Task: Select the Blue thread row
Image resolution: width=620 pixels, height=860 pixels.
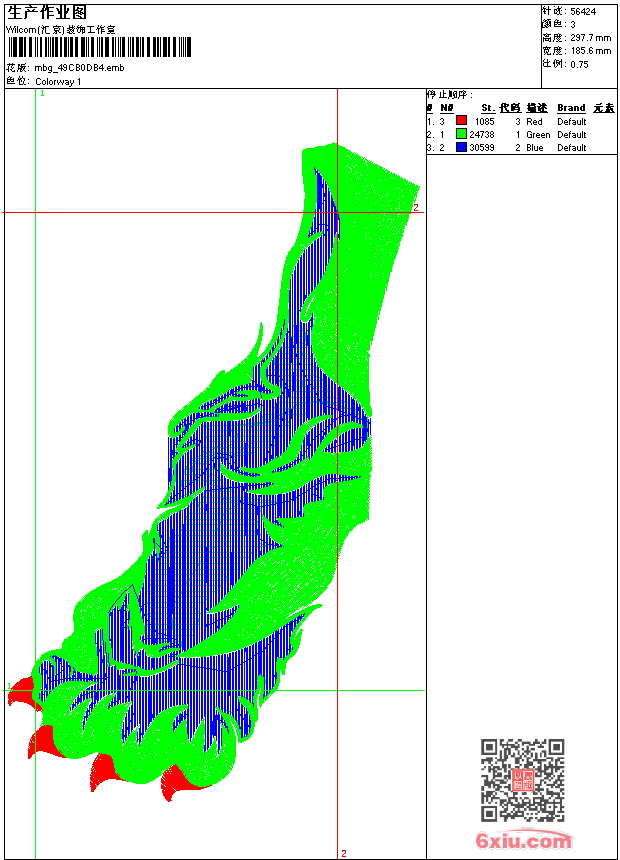Action: (x=521, y=148)
